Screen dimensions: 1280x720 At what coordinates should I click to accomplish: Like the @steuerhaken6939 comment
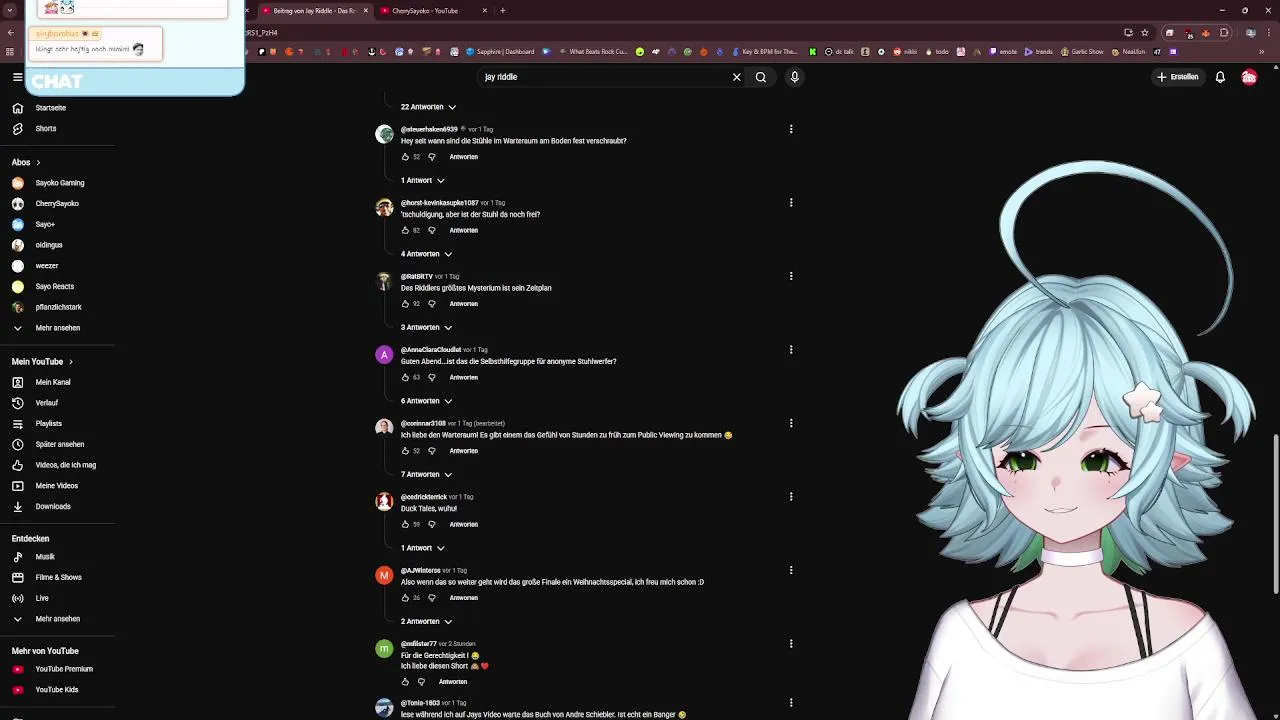tap(405, 157)
